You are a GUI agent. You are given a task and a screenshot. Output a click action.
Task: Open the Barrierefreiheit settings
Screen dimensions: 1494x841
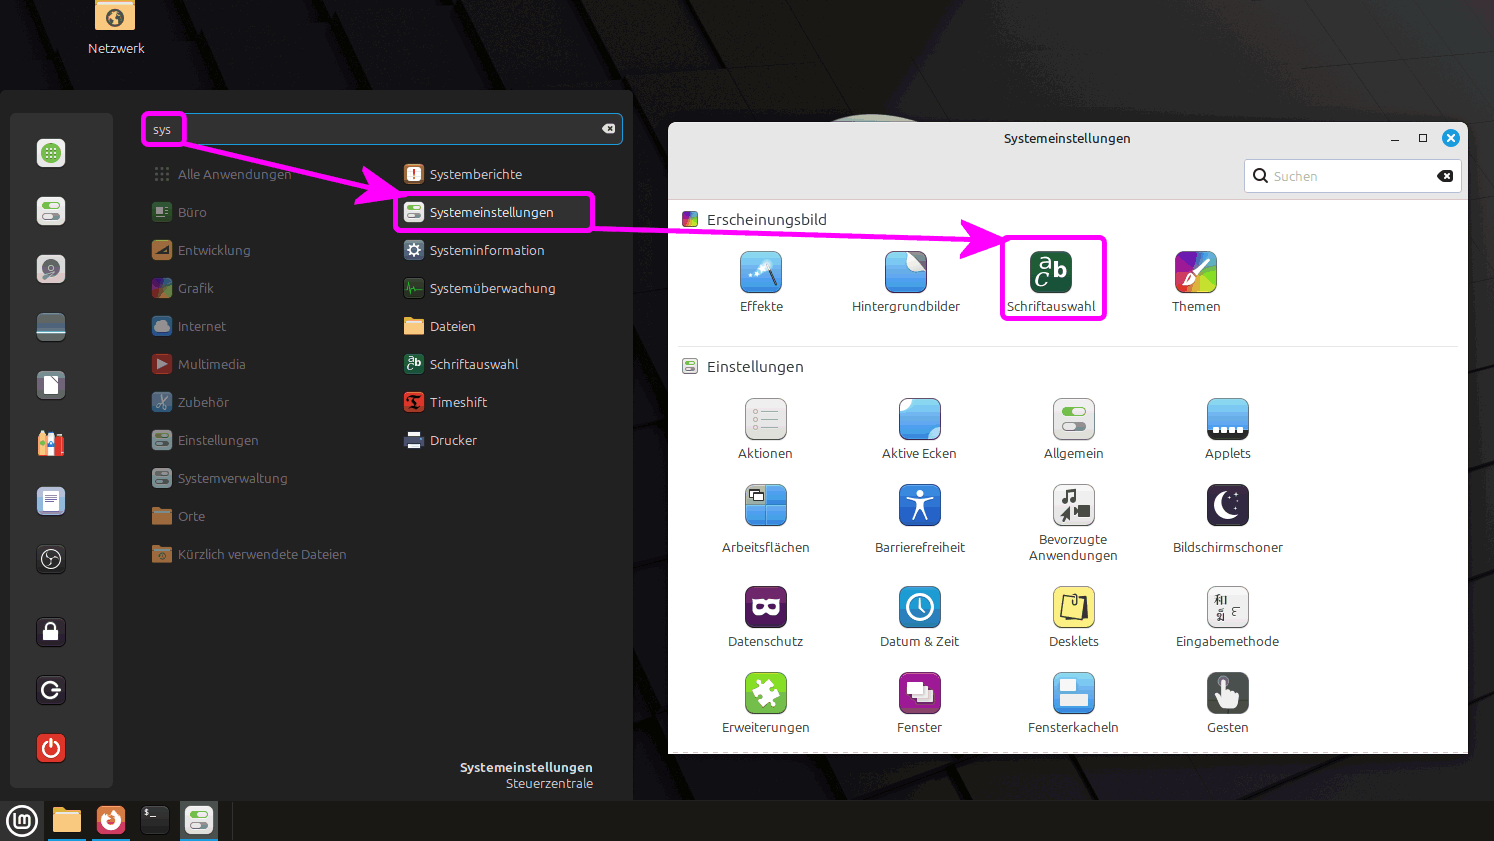[x=918, y=506]
